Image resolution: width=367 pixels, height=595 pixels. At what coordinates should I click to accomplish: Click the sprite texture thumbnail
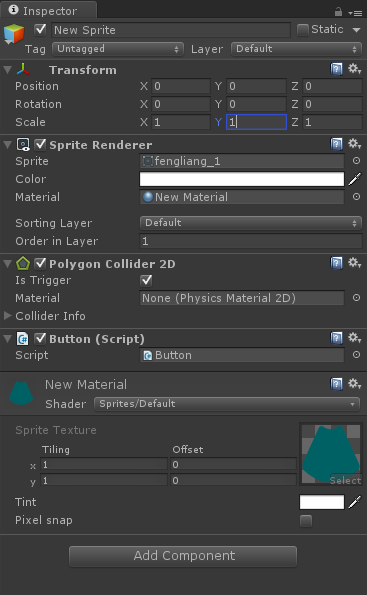click(331, 454)
